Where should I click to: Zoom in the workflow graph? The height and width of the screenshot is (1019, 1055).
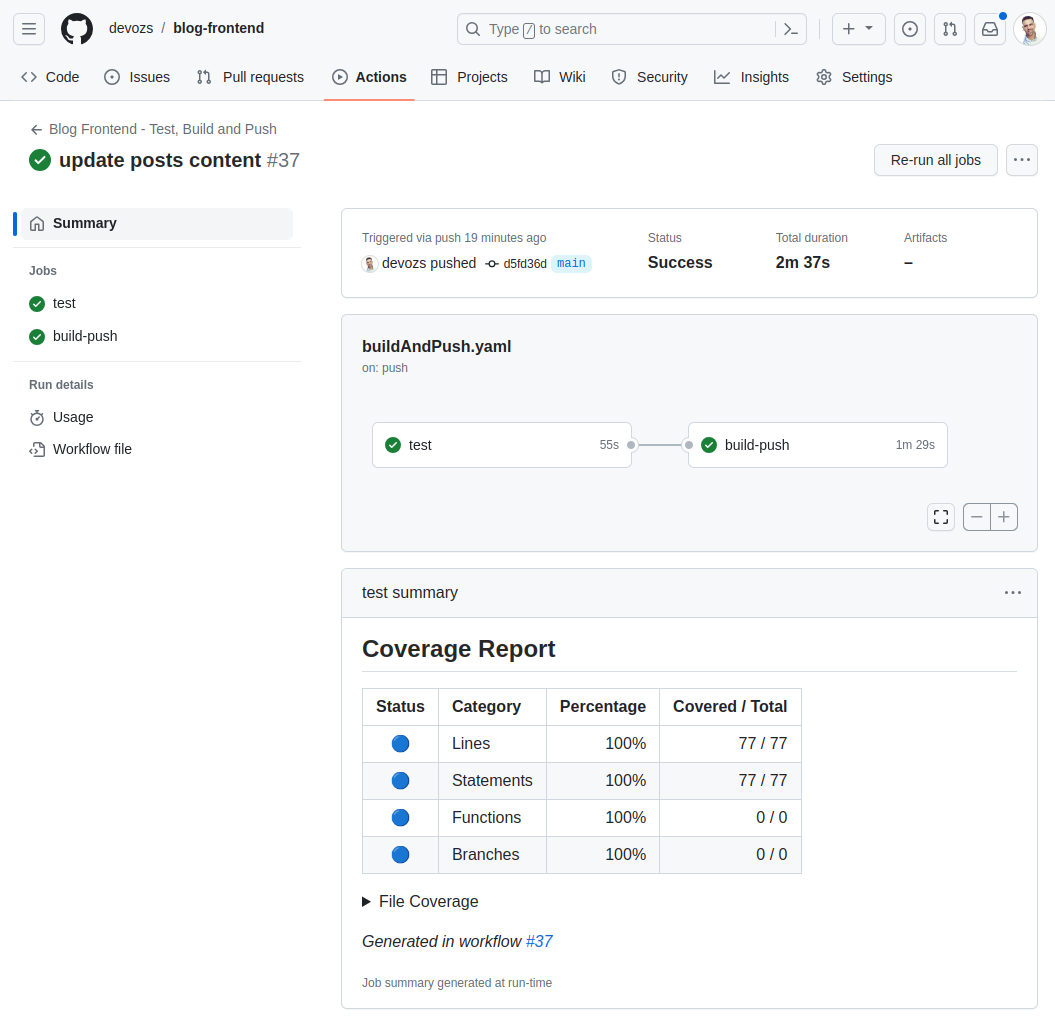1004,517
